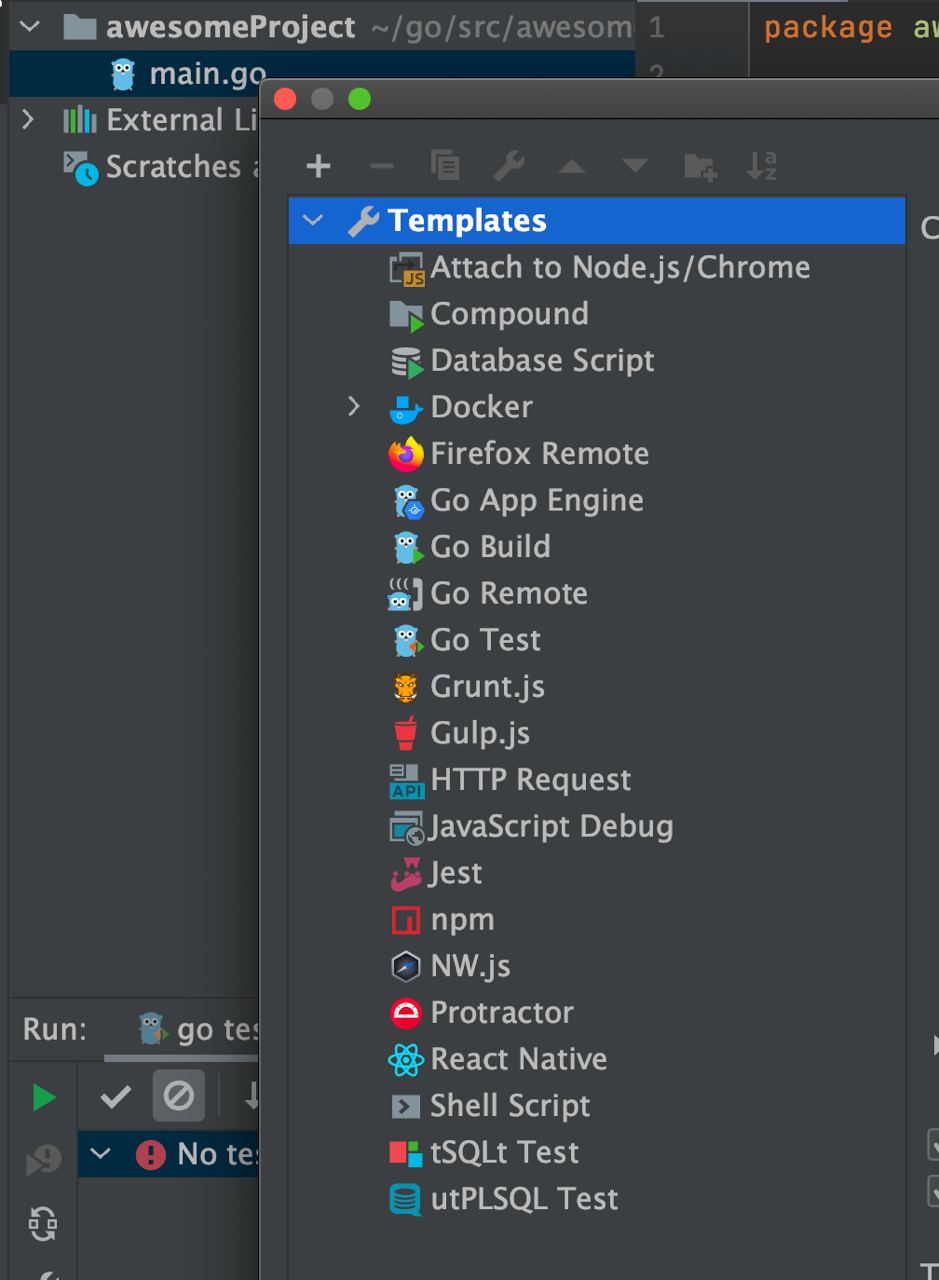Viewport: 939px width, 1280px height.
Task: Open the main.go file
Action: (205, 74)
